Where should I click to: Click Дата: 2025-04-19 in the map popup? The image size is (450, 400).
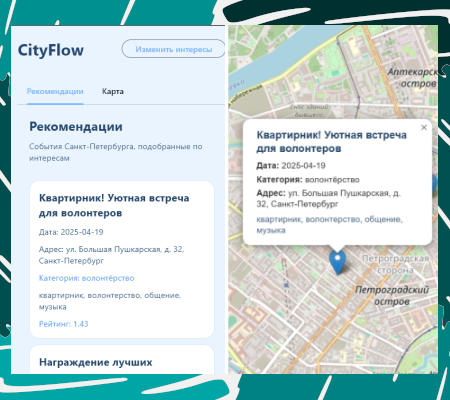pyautogui.click(x=291, y=166)
